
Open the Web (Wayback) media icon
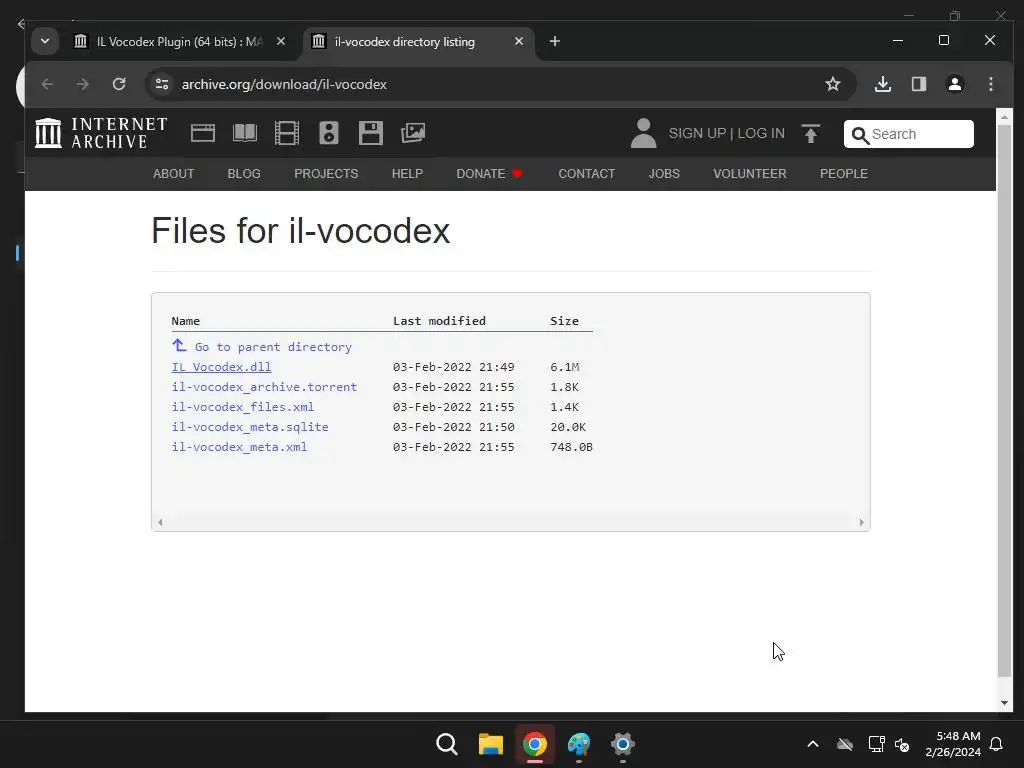click(x=202, y=133)
